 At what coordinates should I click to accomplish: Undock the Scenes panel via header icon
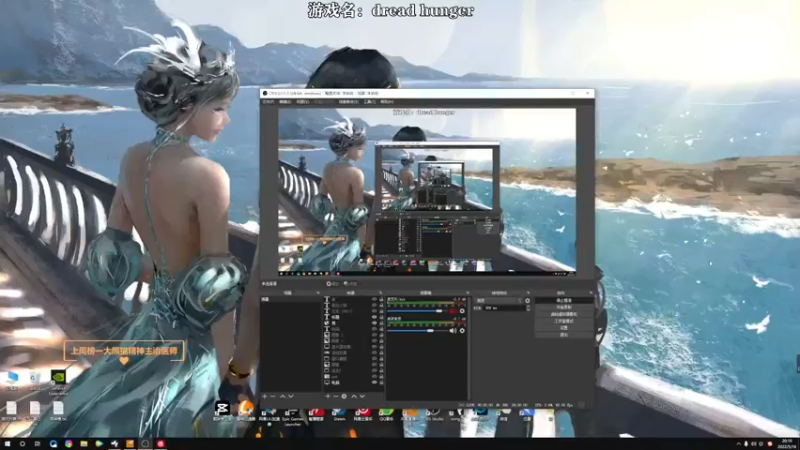[318, 293]
